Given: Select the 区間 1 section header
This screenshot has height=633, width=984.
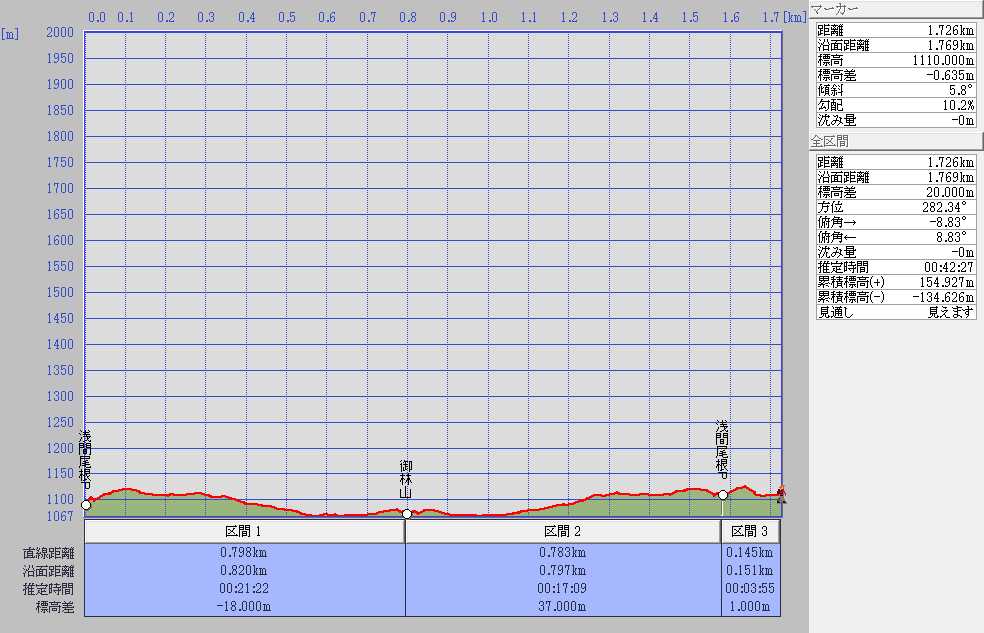Looking at the screenshot, I should [x=244, y=531].
